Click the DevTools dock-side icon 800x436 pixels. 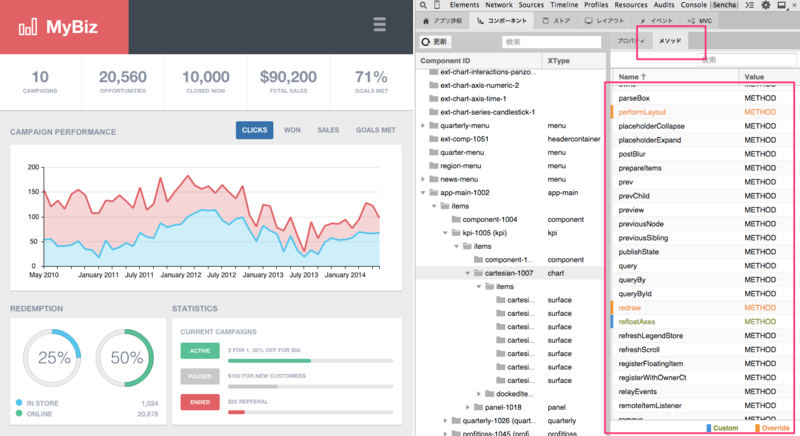click(782, 5)
